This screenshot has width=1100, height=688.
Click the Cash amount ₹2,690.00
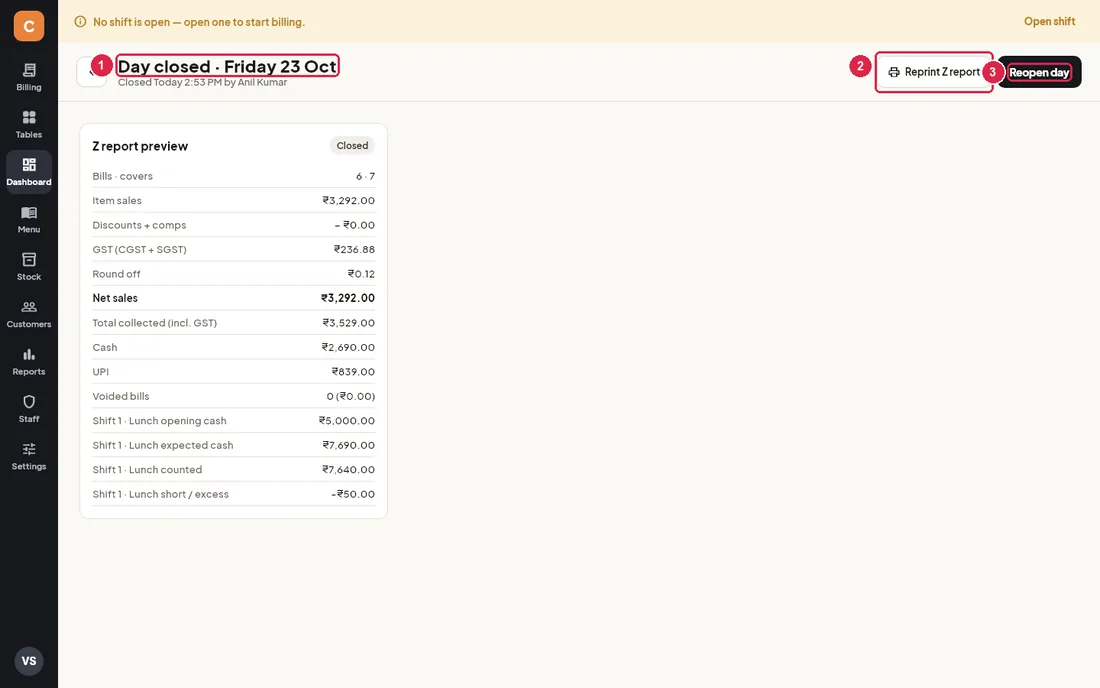pos(348,347)
